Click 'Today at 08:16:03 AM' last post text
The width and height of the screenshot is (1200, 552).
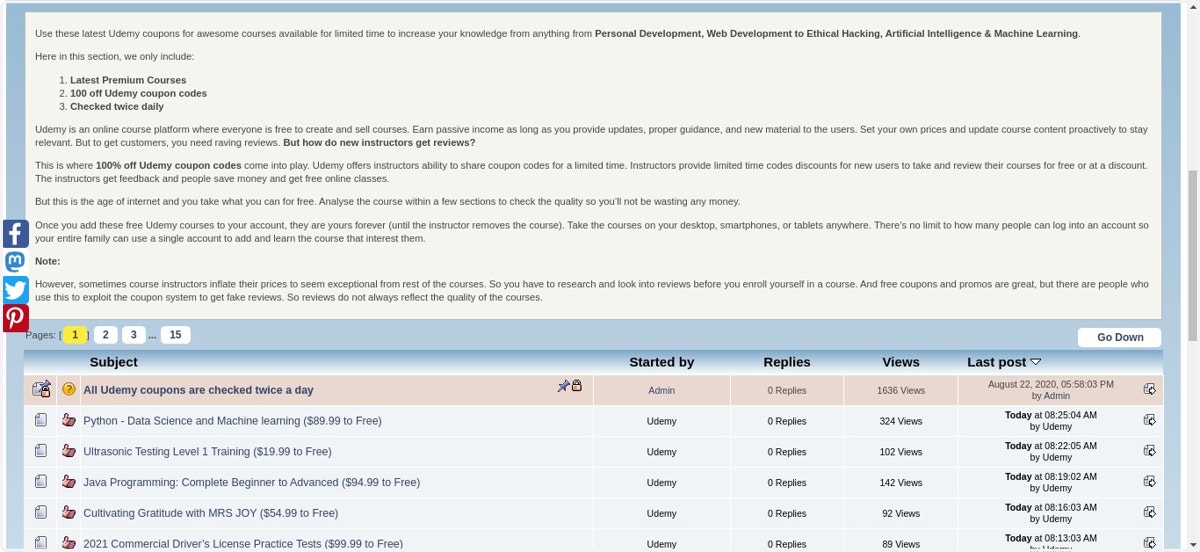coord(1051,508)
